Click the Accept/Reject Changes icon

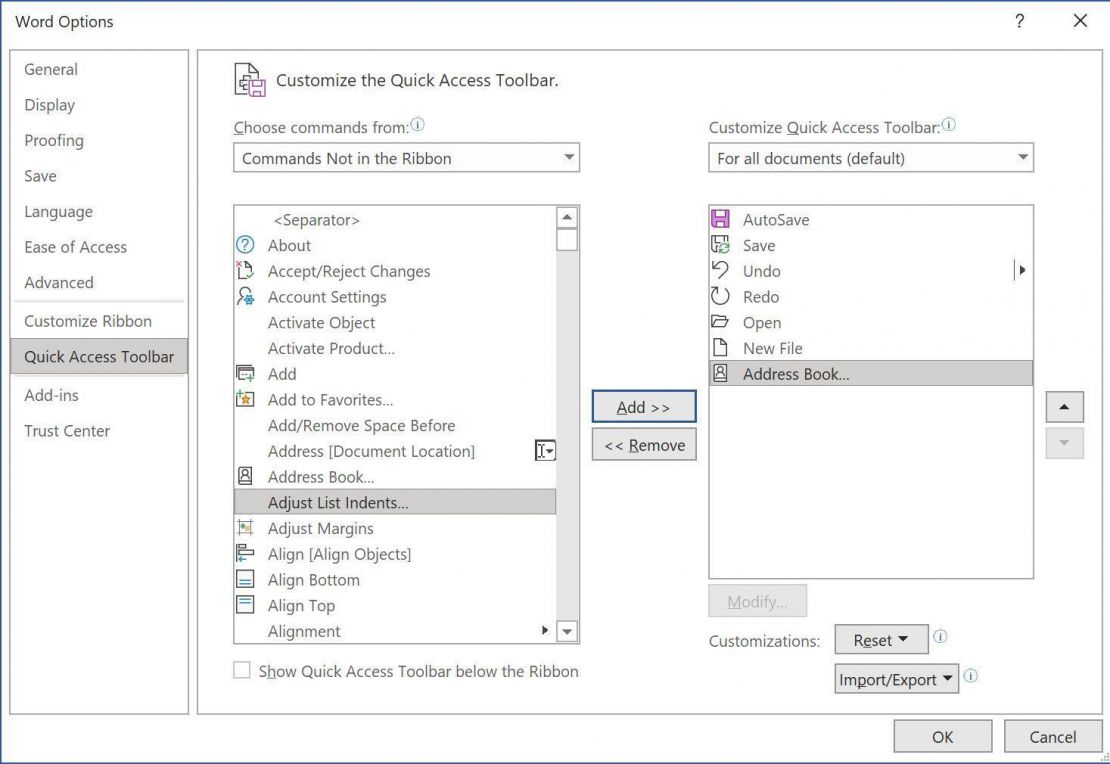245,271
